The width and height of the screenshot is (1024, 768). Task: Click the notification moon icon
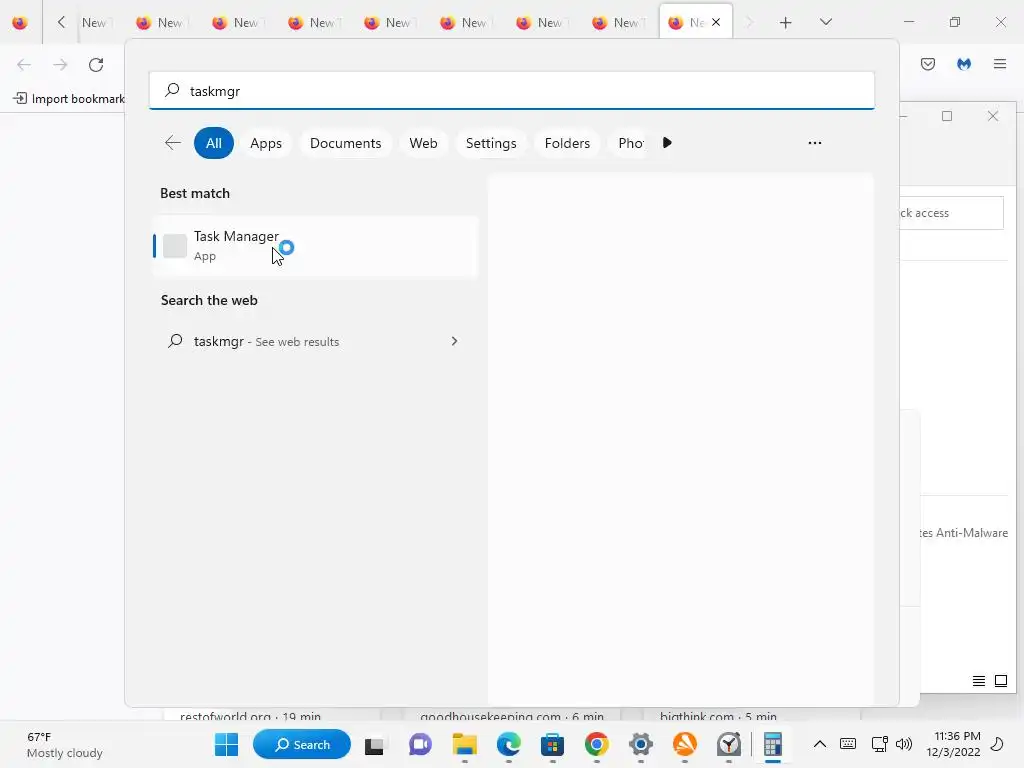[997, 744]
